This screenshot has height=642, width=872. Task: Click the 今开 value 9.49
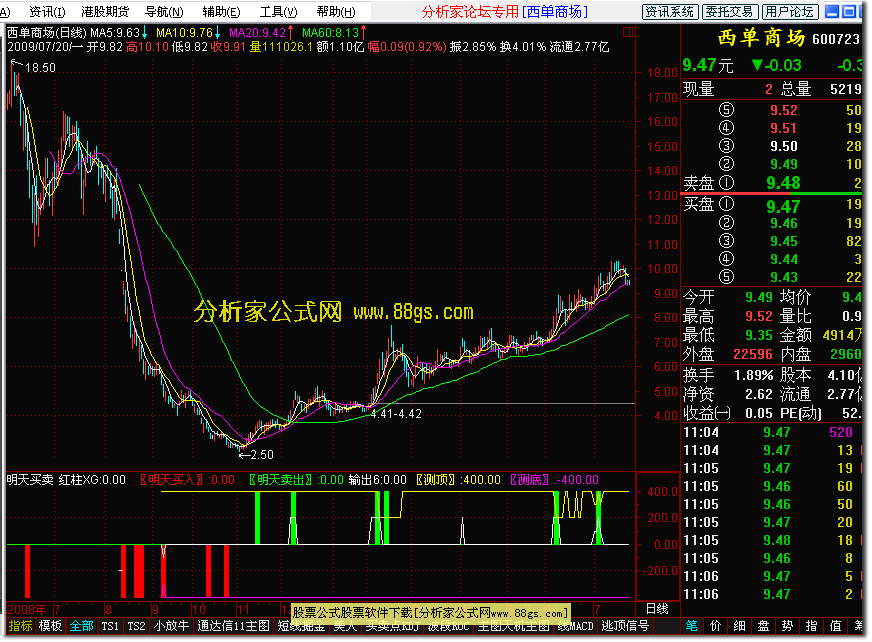[759, 297]
